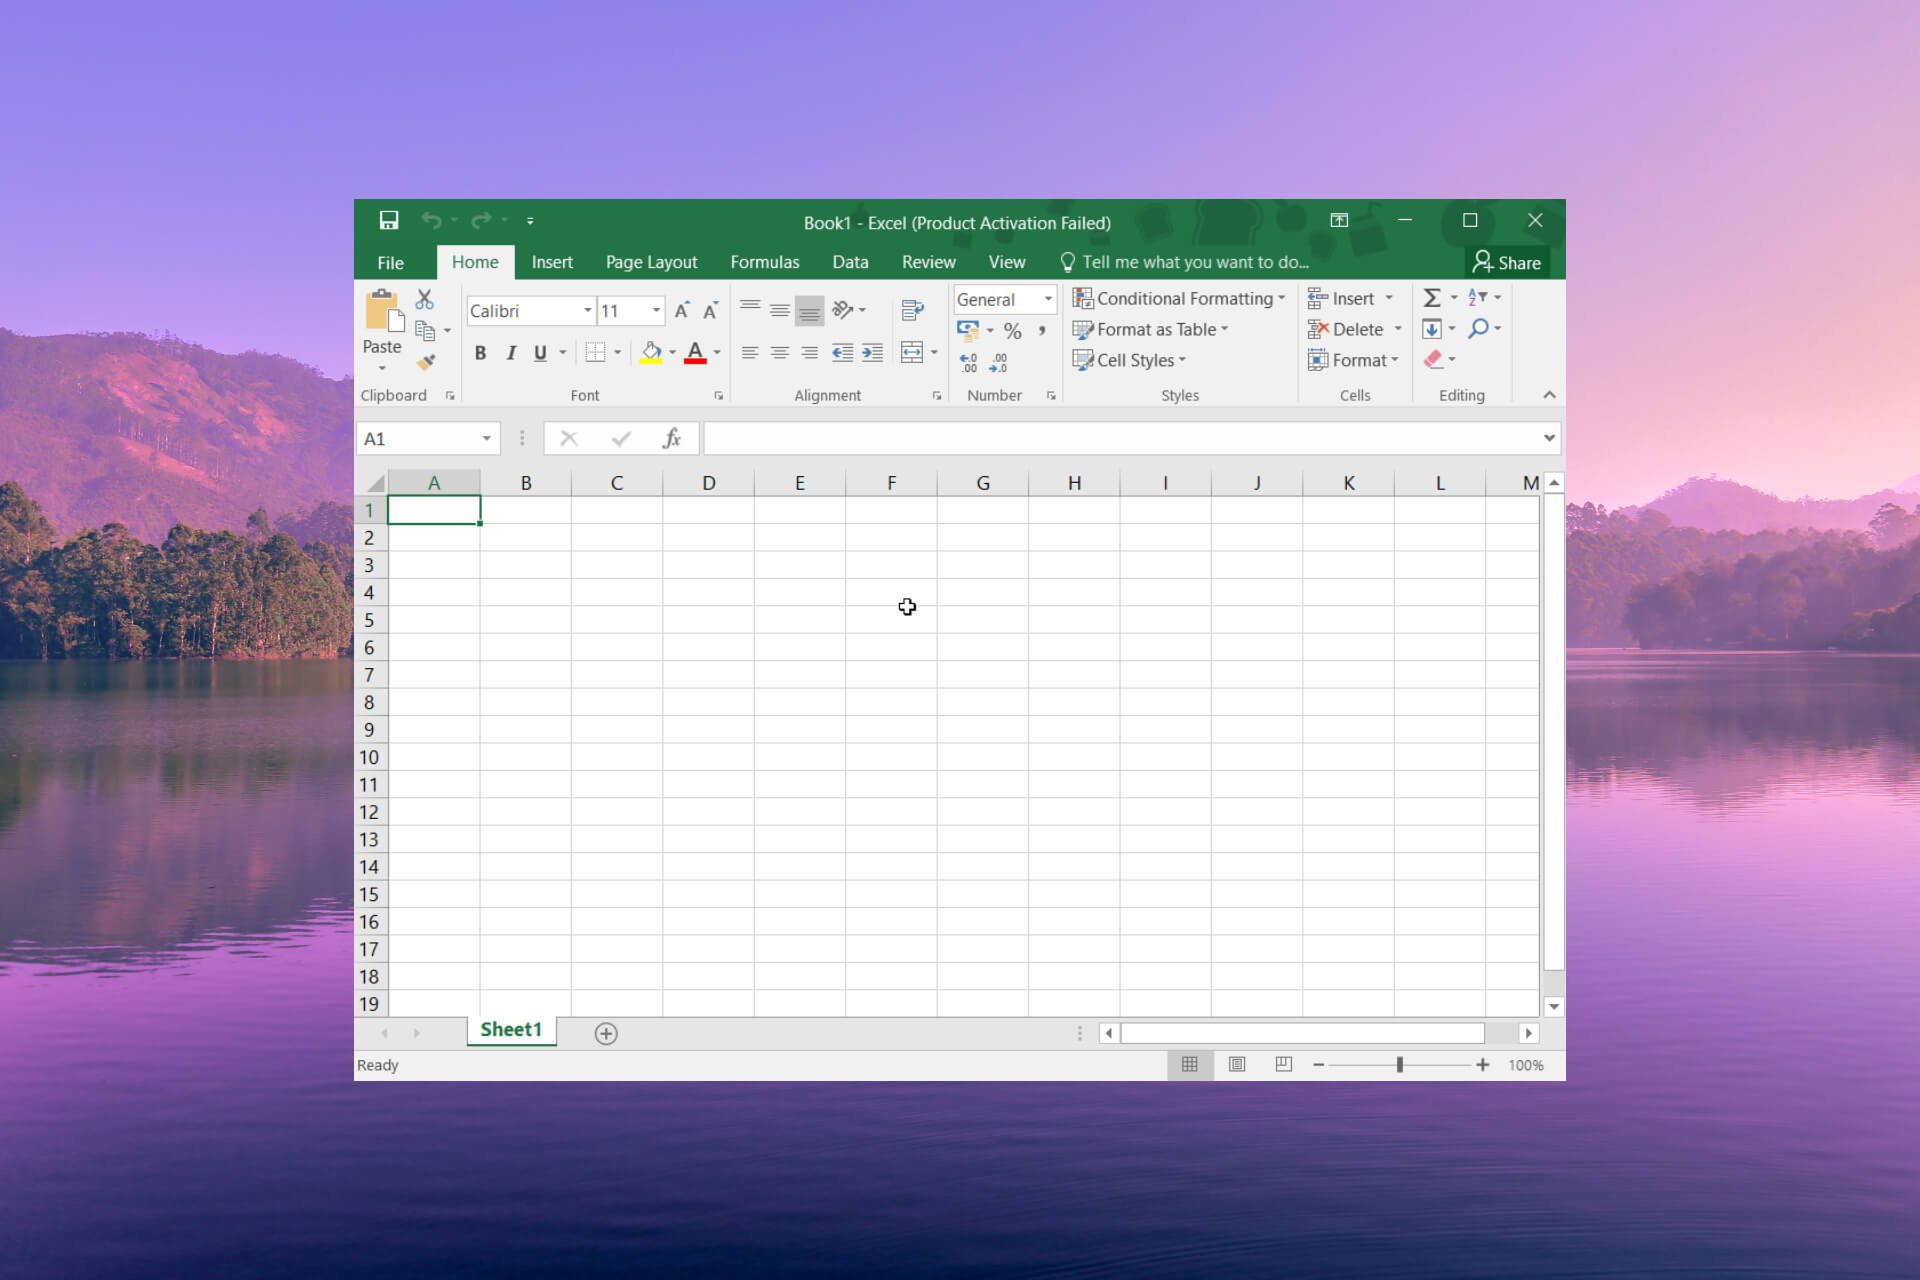
Task: Click the Redo arrow icon
Action: (481, 220)
